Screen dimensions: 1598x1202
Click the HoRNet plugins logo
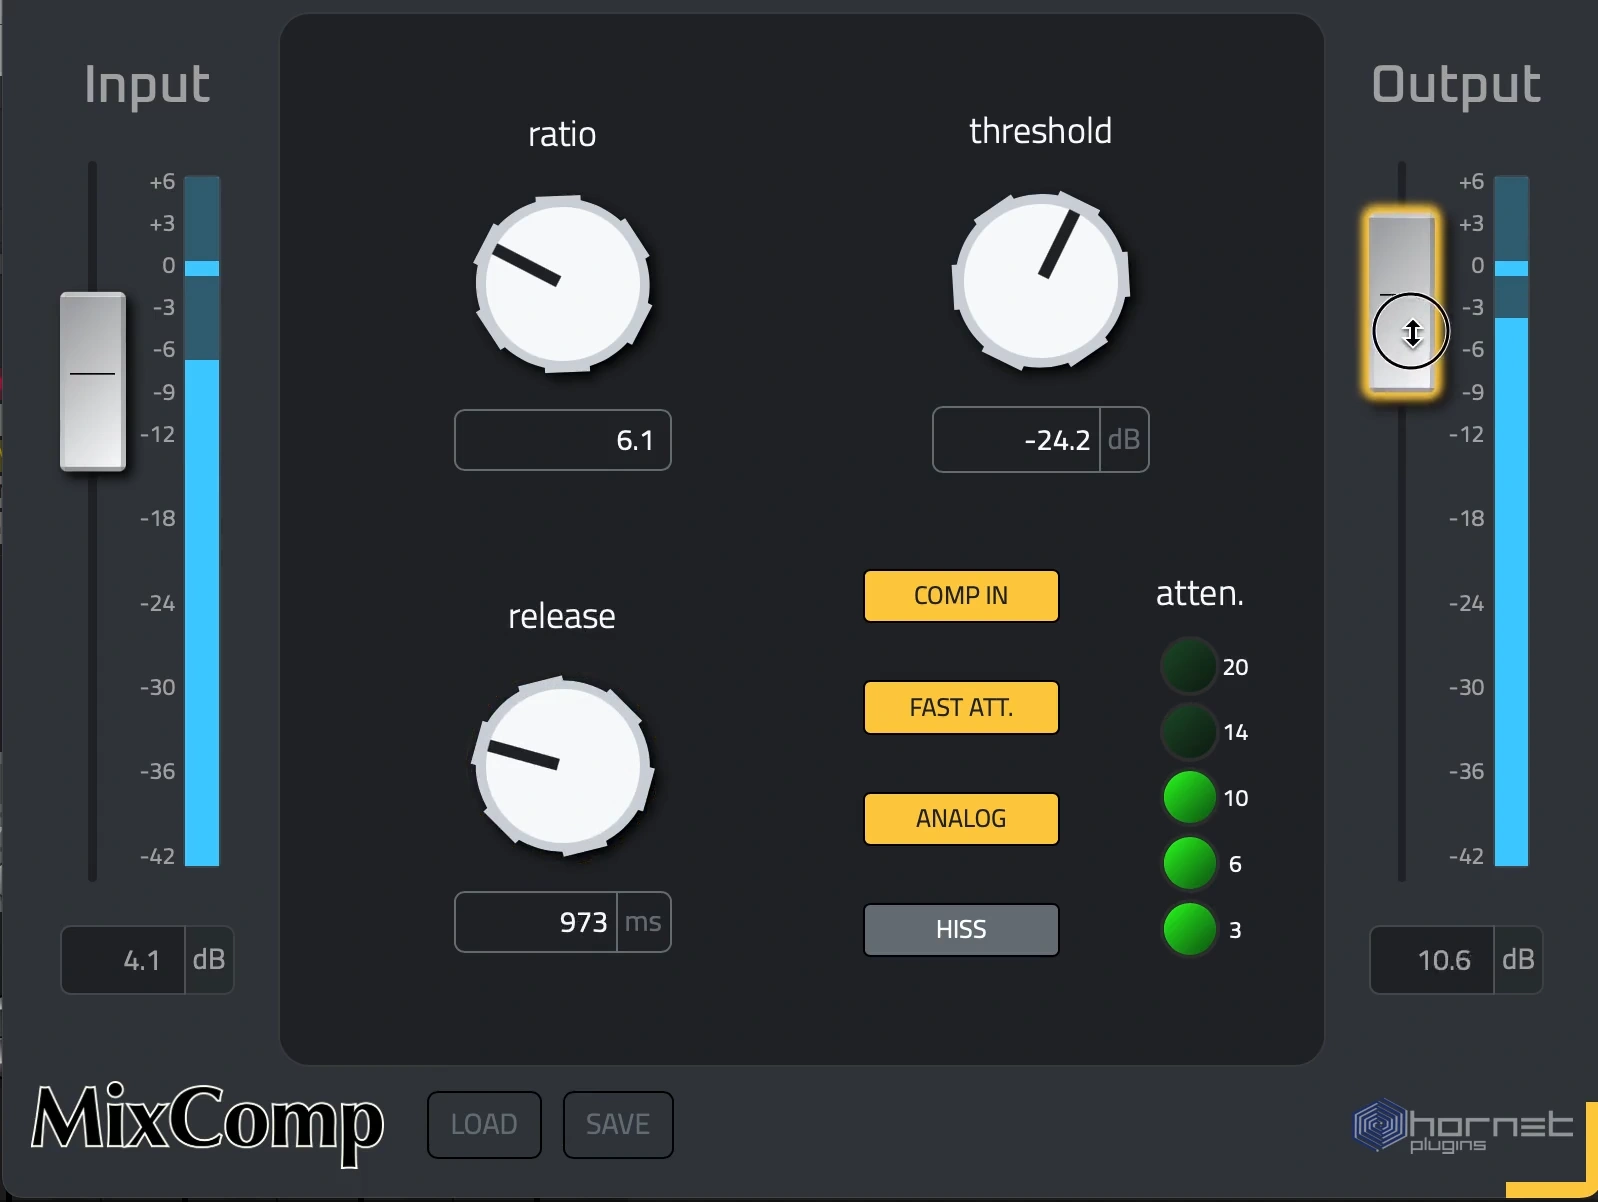(x=1464, y=1127)
